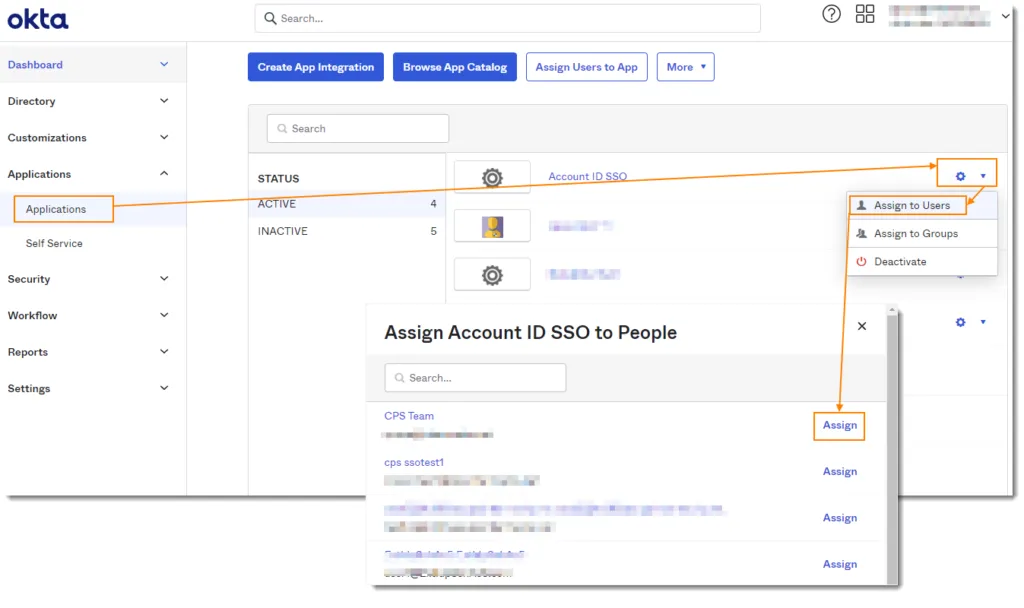Open the dropdown arrow beside the lower gear icon
This screenshot has width=1024, height=608.
982,322
